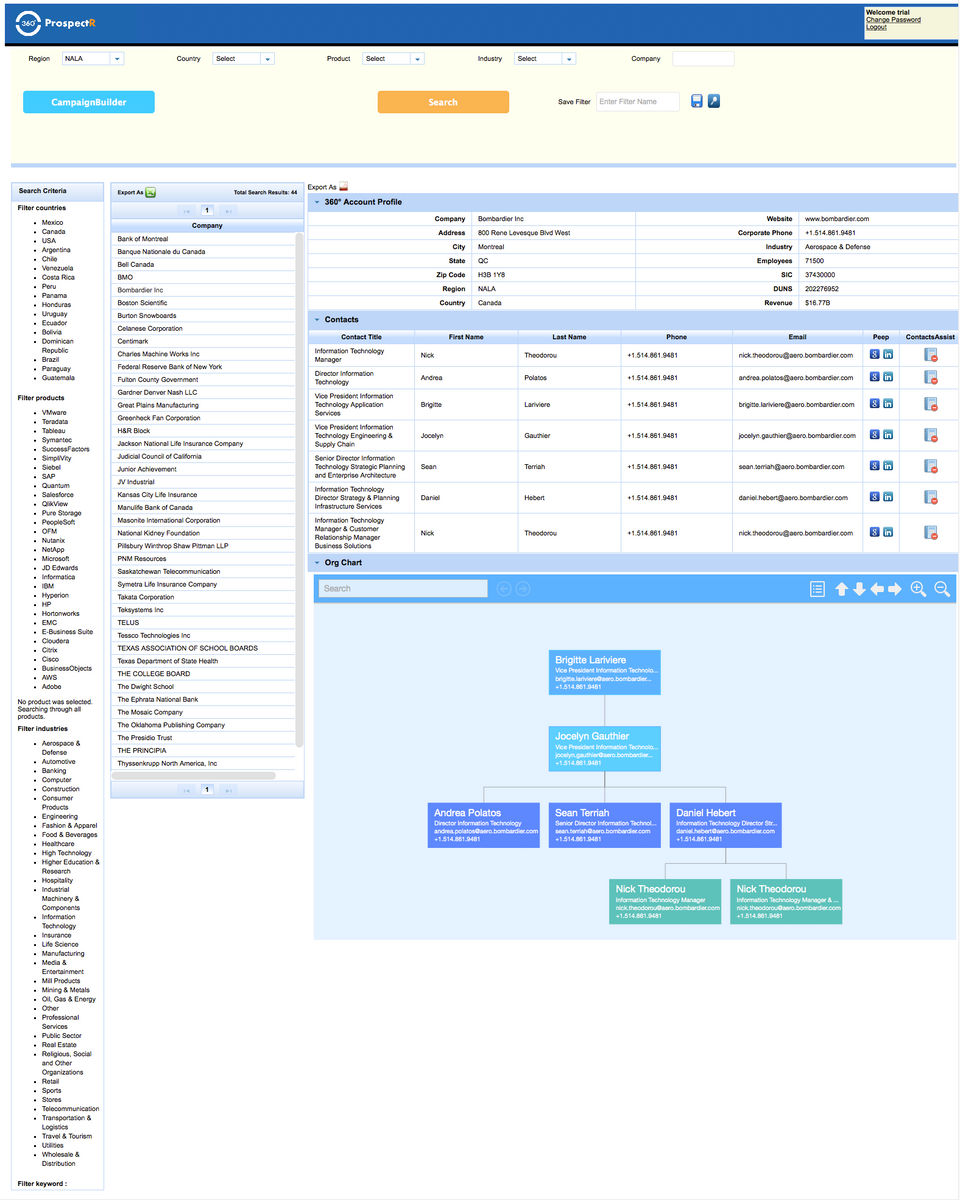Collapse the 360° Account Profile section
The height and width of the screenshot is (1200, 960).
(317, 202)
